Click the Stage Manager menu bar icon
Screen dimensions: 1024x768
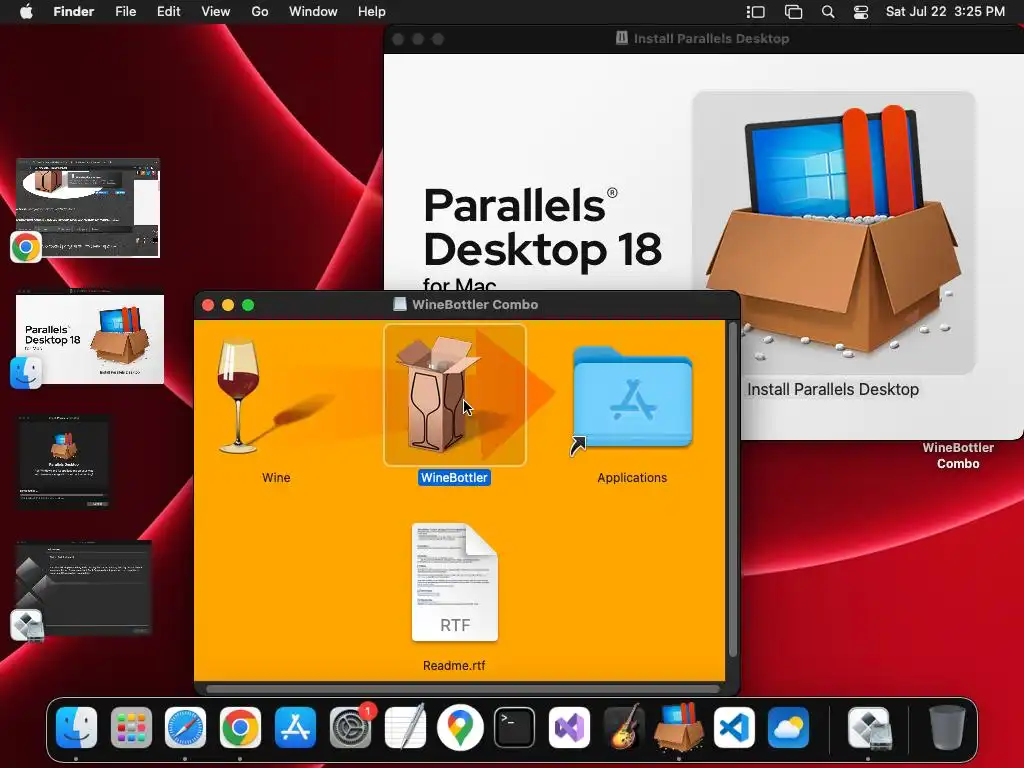pyautogui.click(x=756, y=12)
